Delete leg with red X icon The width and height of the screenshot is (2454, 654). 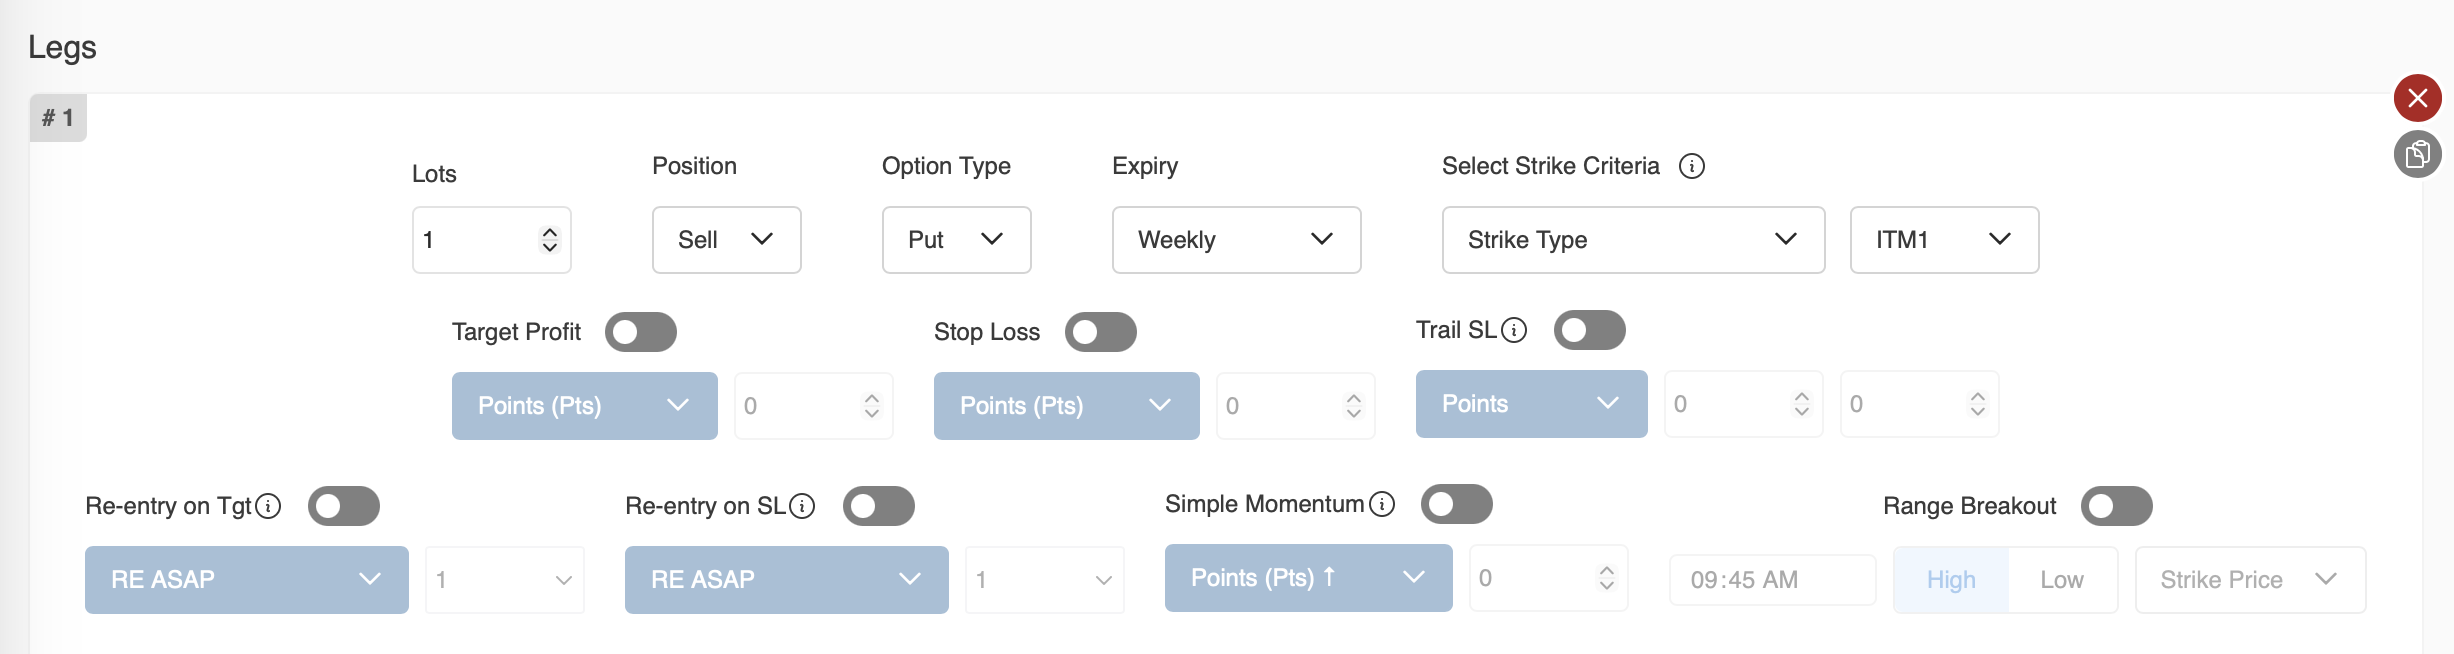click(2417, 98)
